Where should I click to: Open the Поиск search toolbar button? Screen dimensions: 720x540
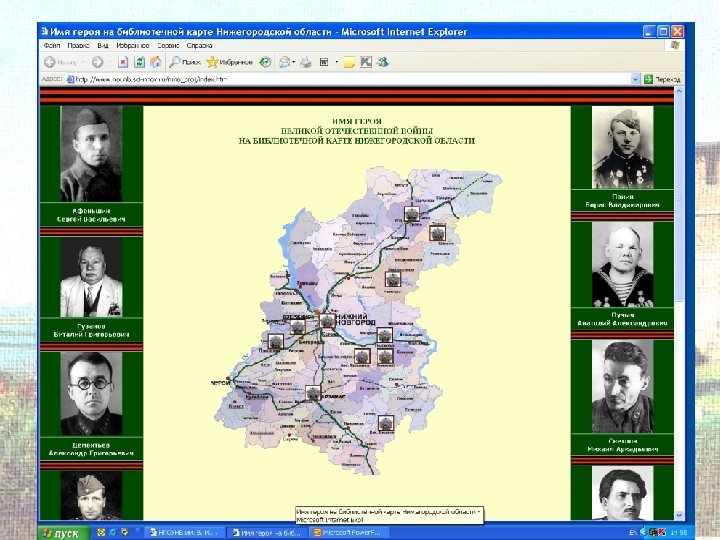[185, 62]
